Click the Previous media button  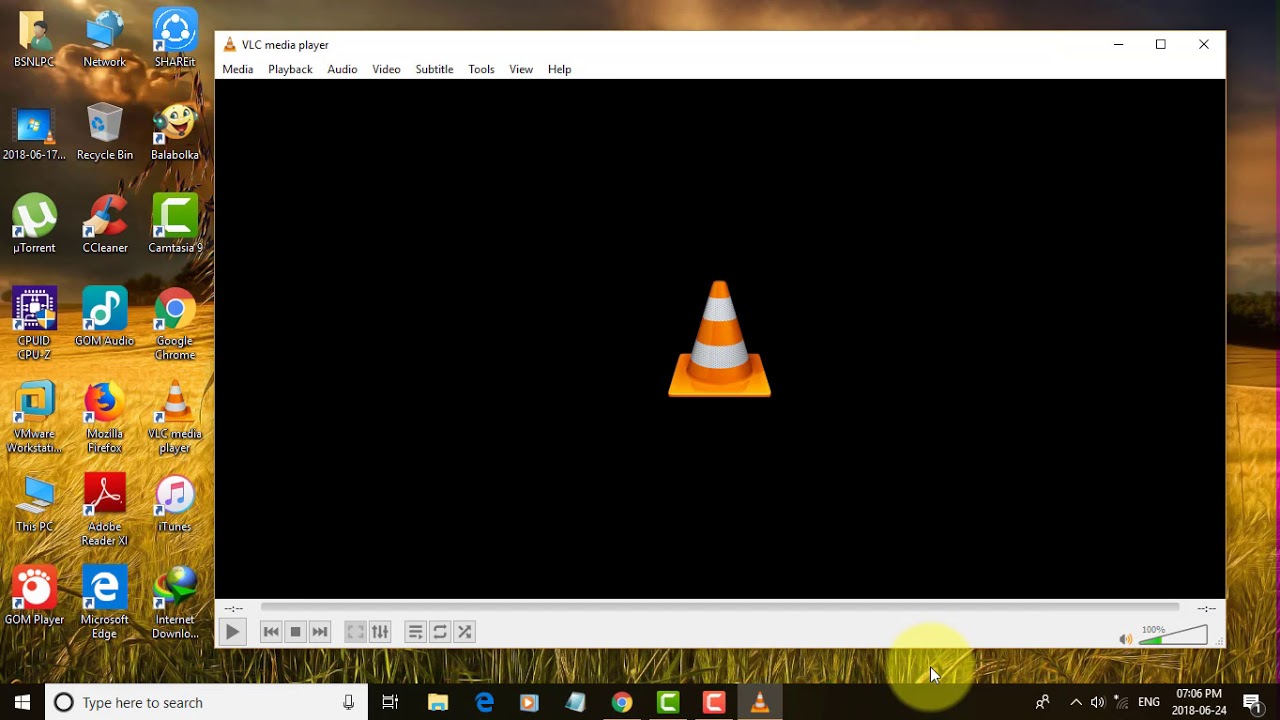point(271,632)
